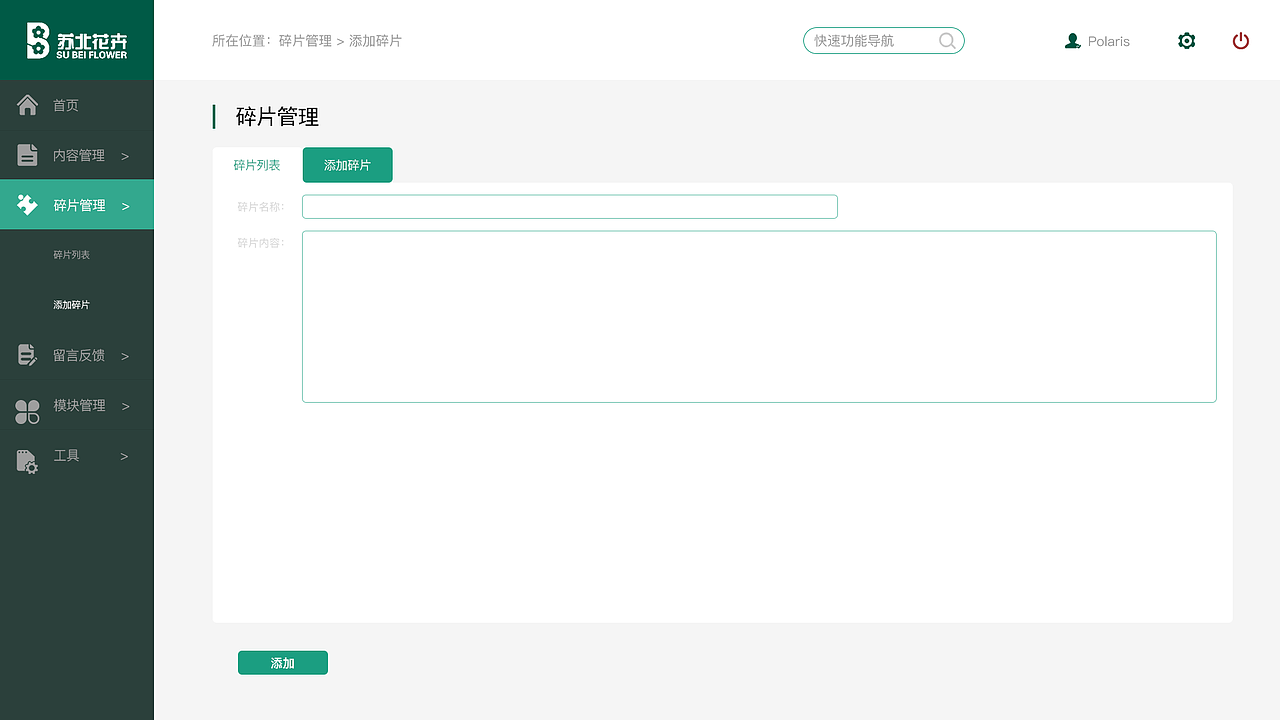Click 碎片管理 in the breadcrumb
The width and height of the screenshot is (1280, 720).
tap(305, 41)
